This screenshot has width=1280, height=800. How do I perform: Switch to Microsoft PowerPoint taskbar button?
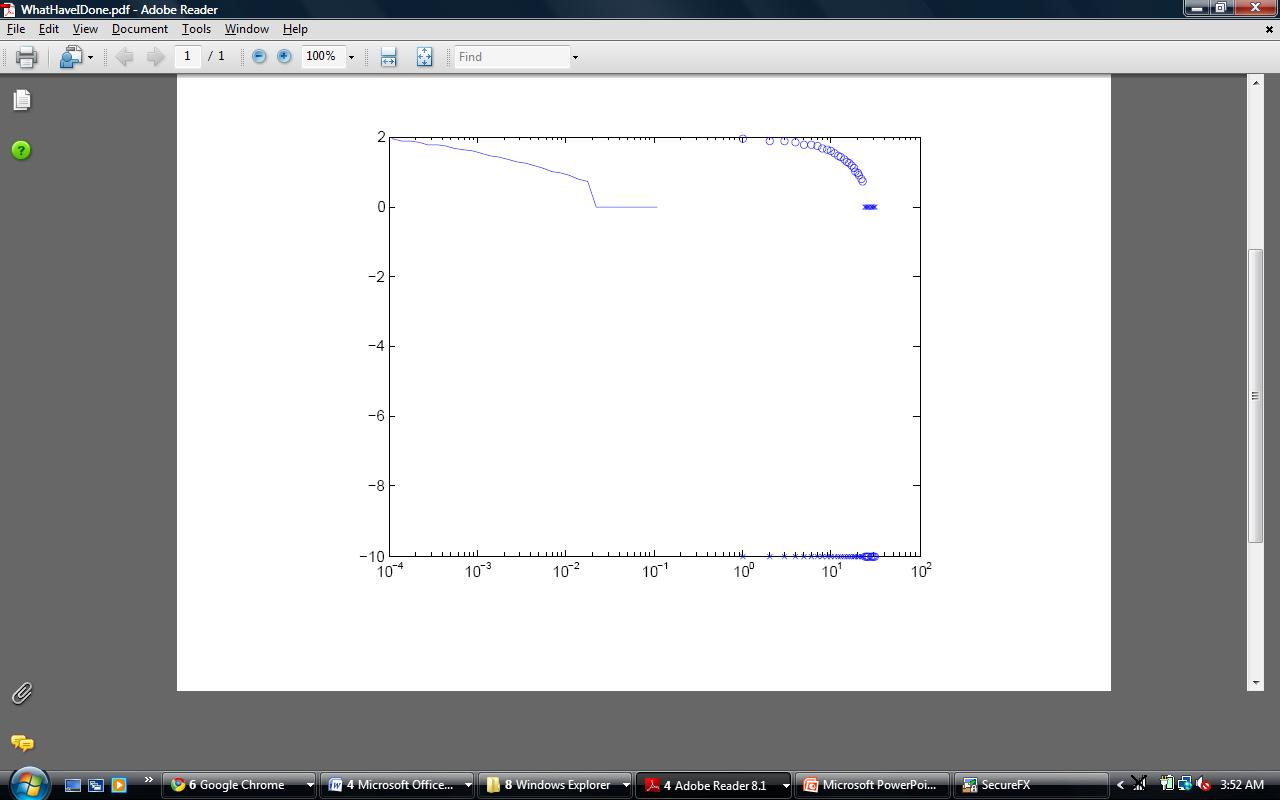coord(870,785)
